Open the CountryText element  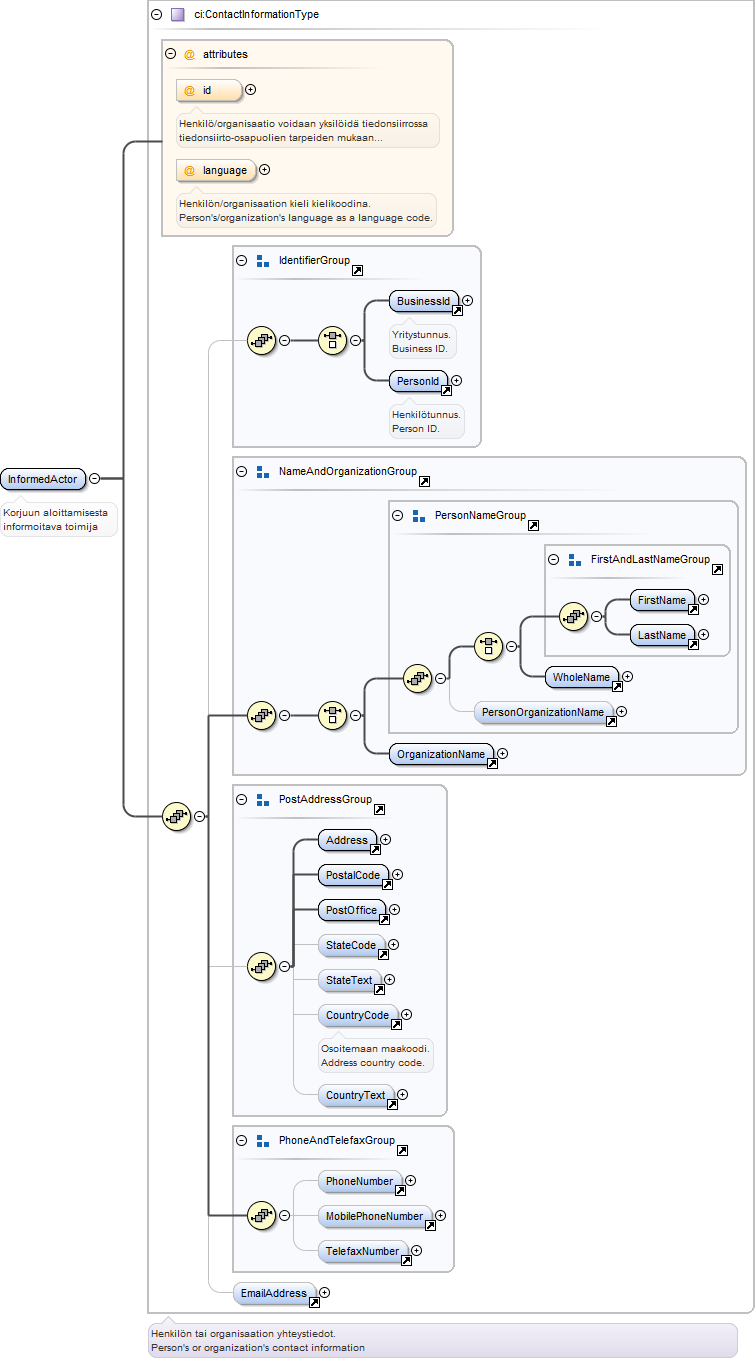tap(356, 1095)
